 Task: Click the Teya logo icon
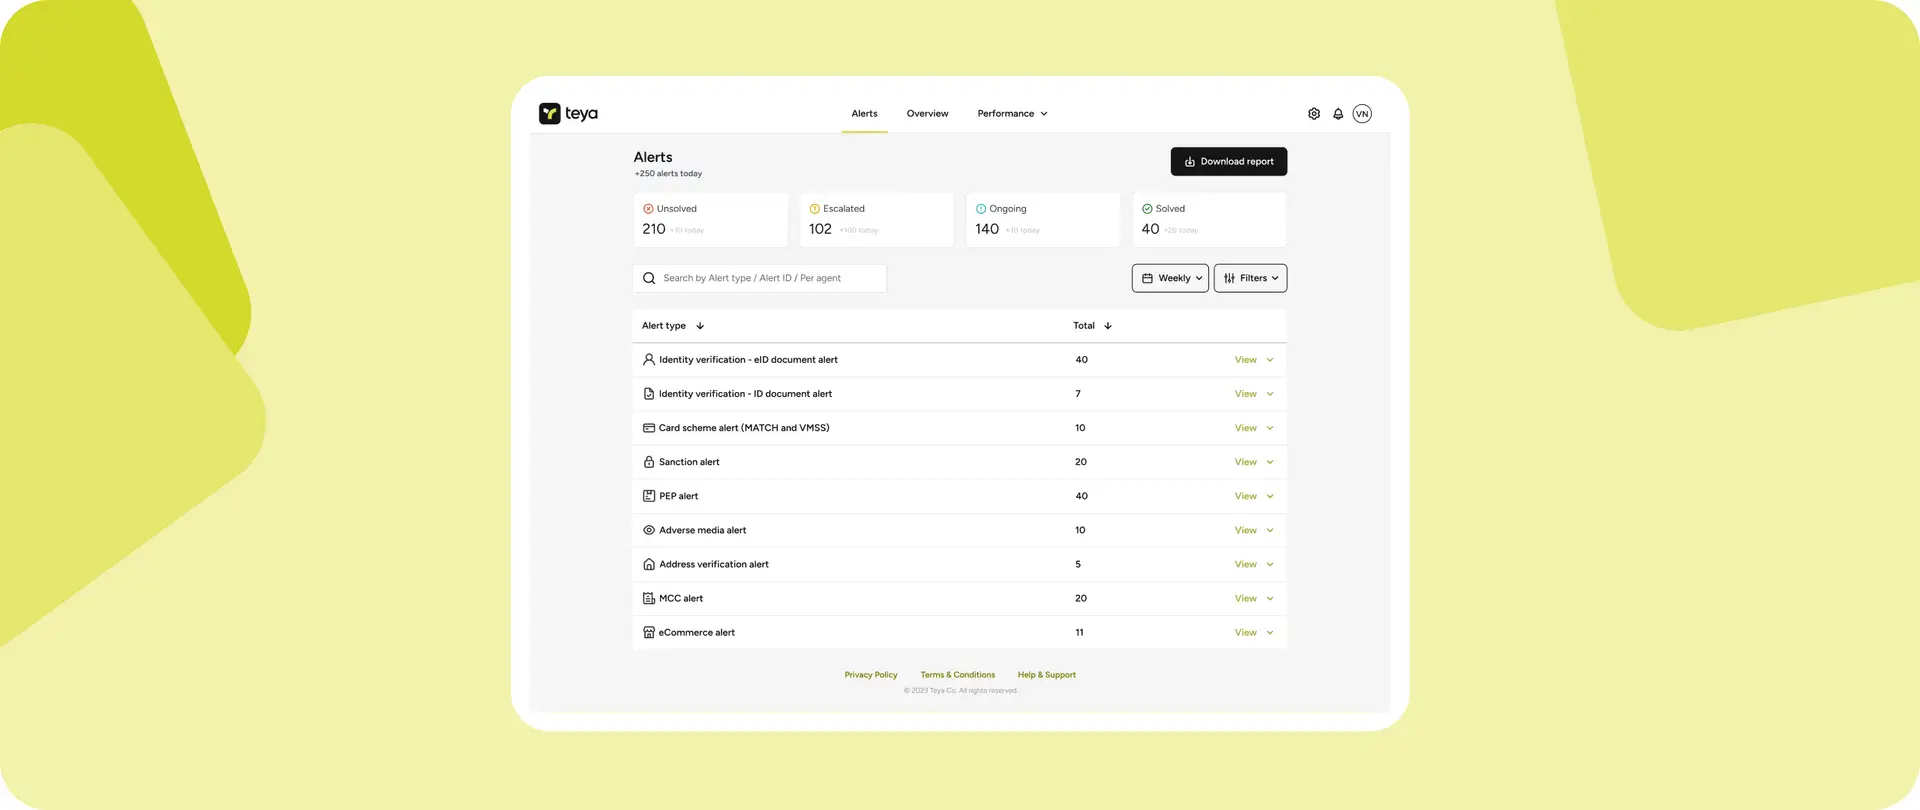coord(549,114)
